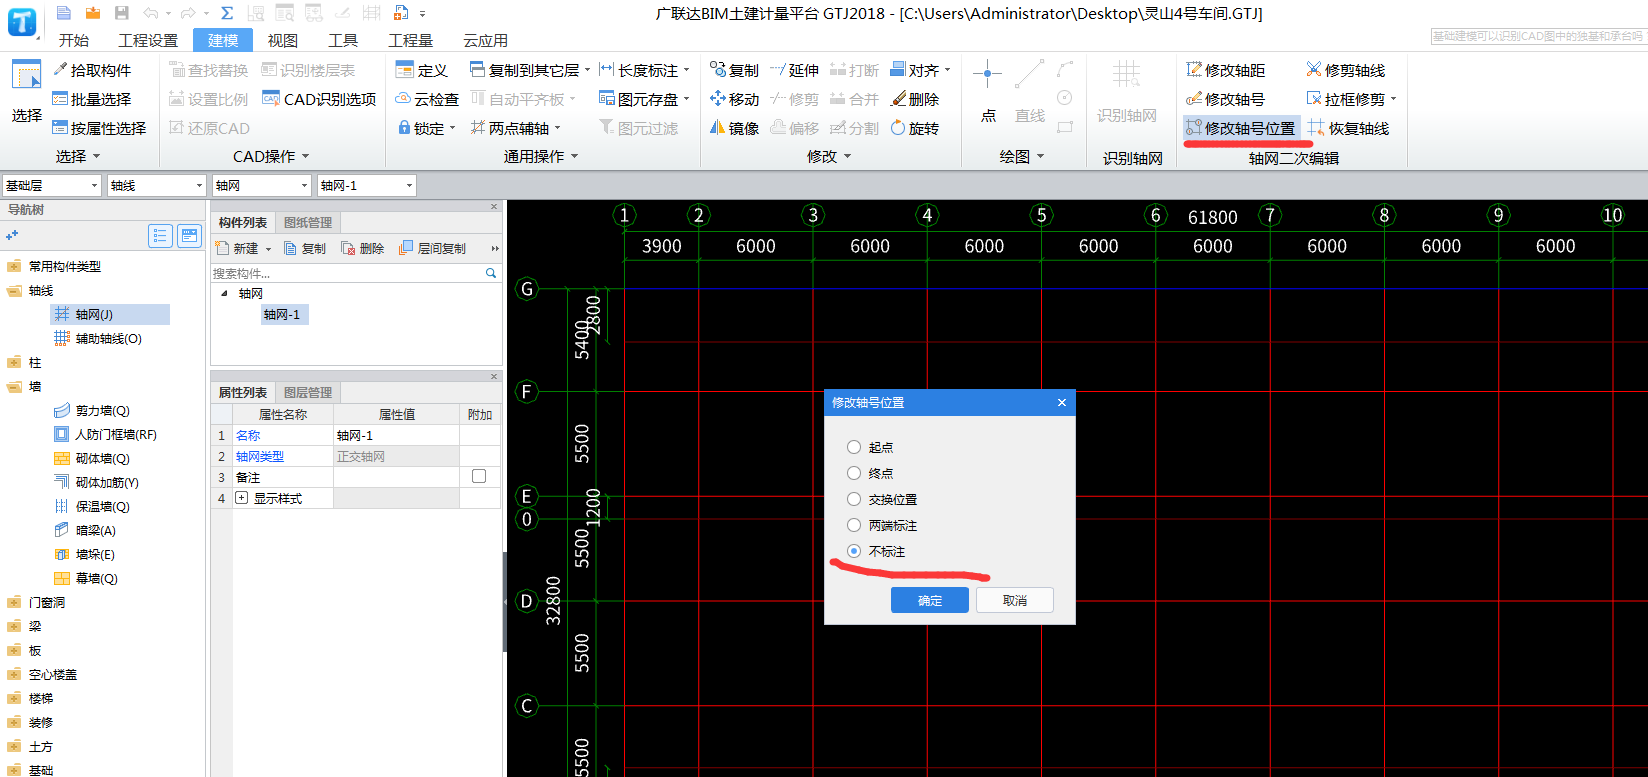Select the 镜像 mirror tool
This screenshot has width=1648, height=777.
pyautogui.click(x=734, y=128)
